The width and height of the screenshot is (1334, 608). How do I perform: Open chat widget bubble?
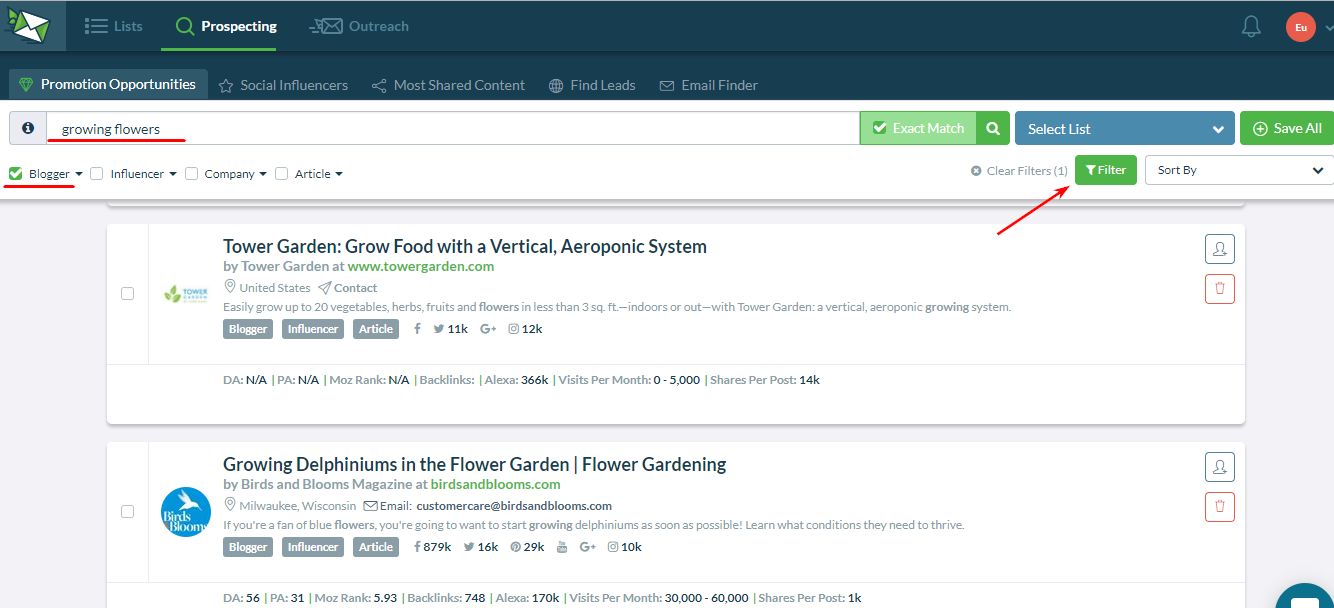[x=1304, y=596]
